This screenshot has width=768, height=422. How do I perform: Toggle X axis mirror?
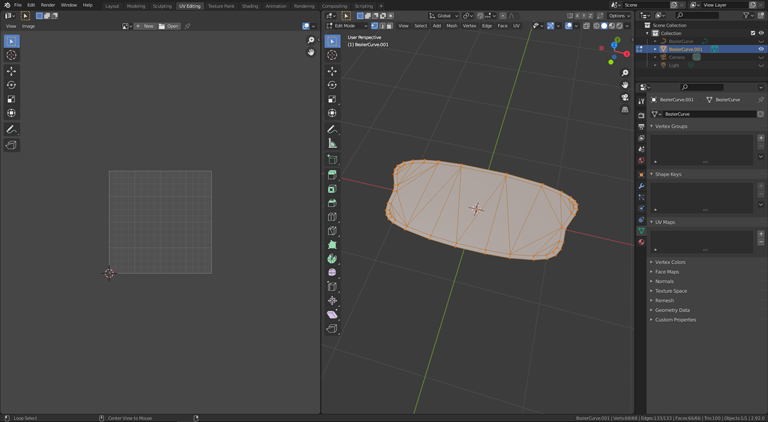coord(577,16)
